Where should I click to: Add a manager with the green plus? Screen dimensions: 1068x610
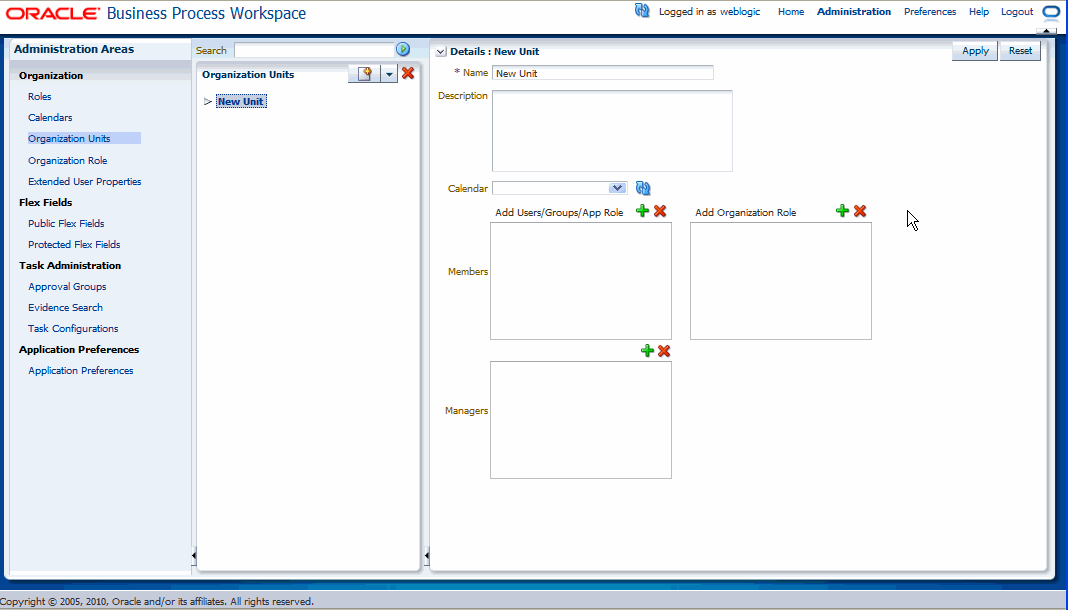647,351
